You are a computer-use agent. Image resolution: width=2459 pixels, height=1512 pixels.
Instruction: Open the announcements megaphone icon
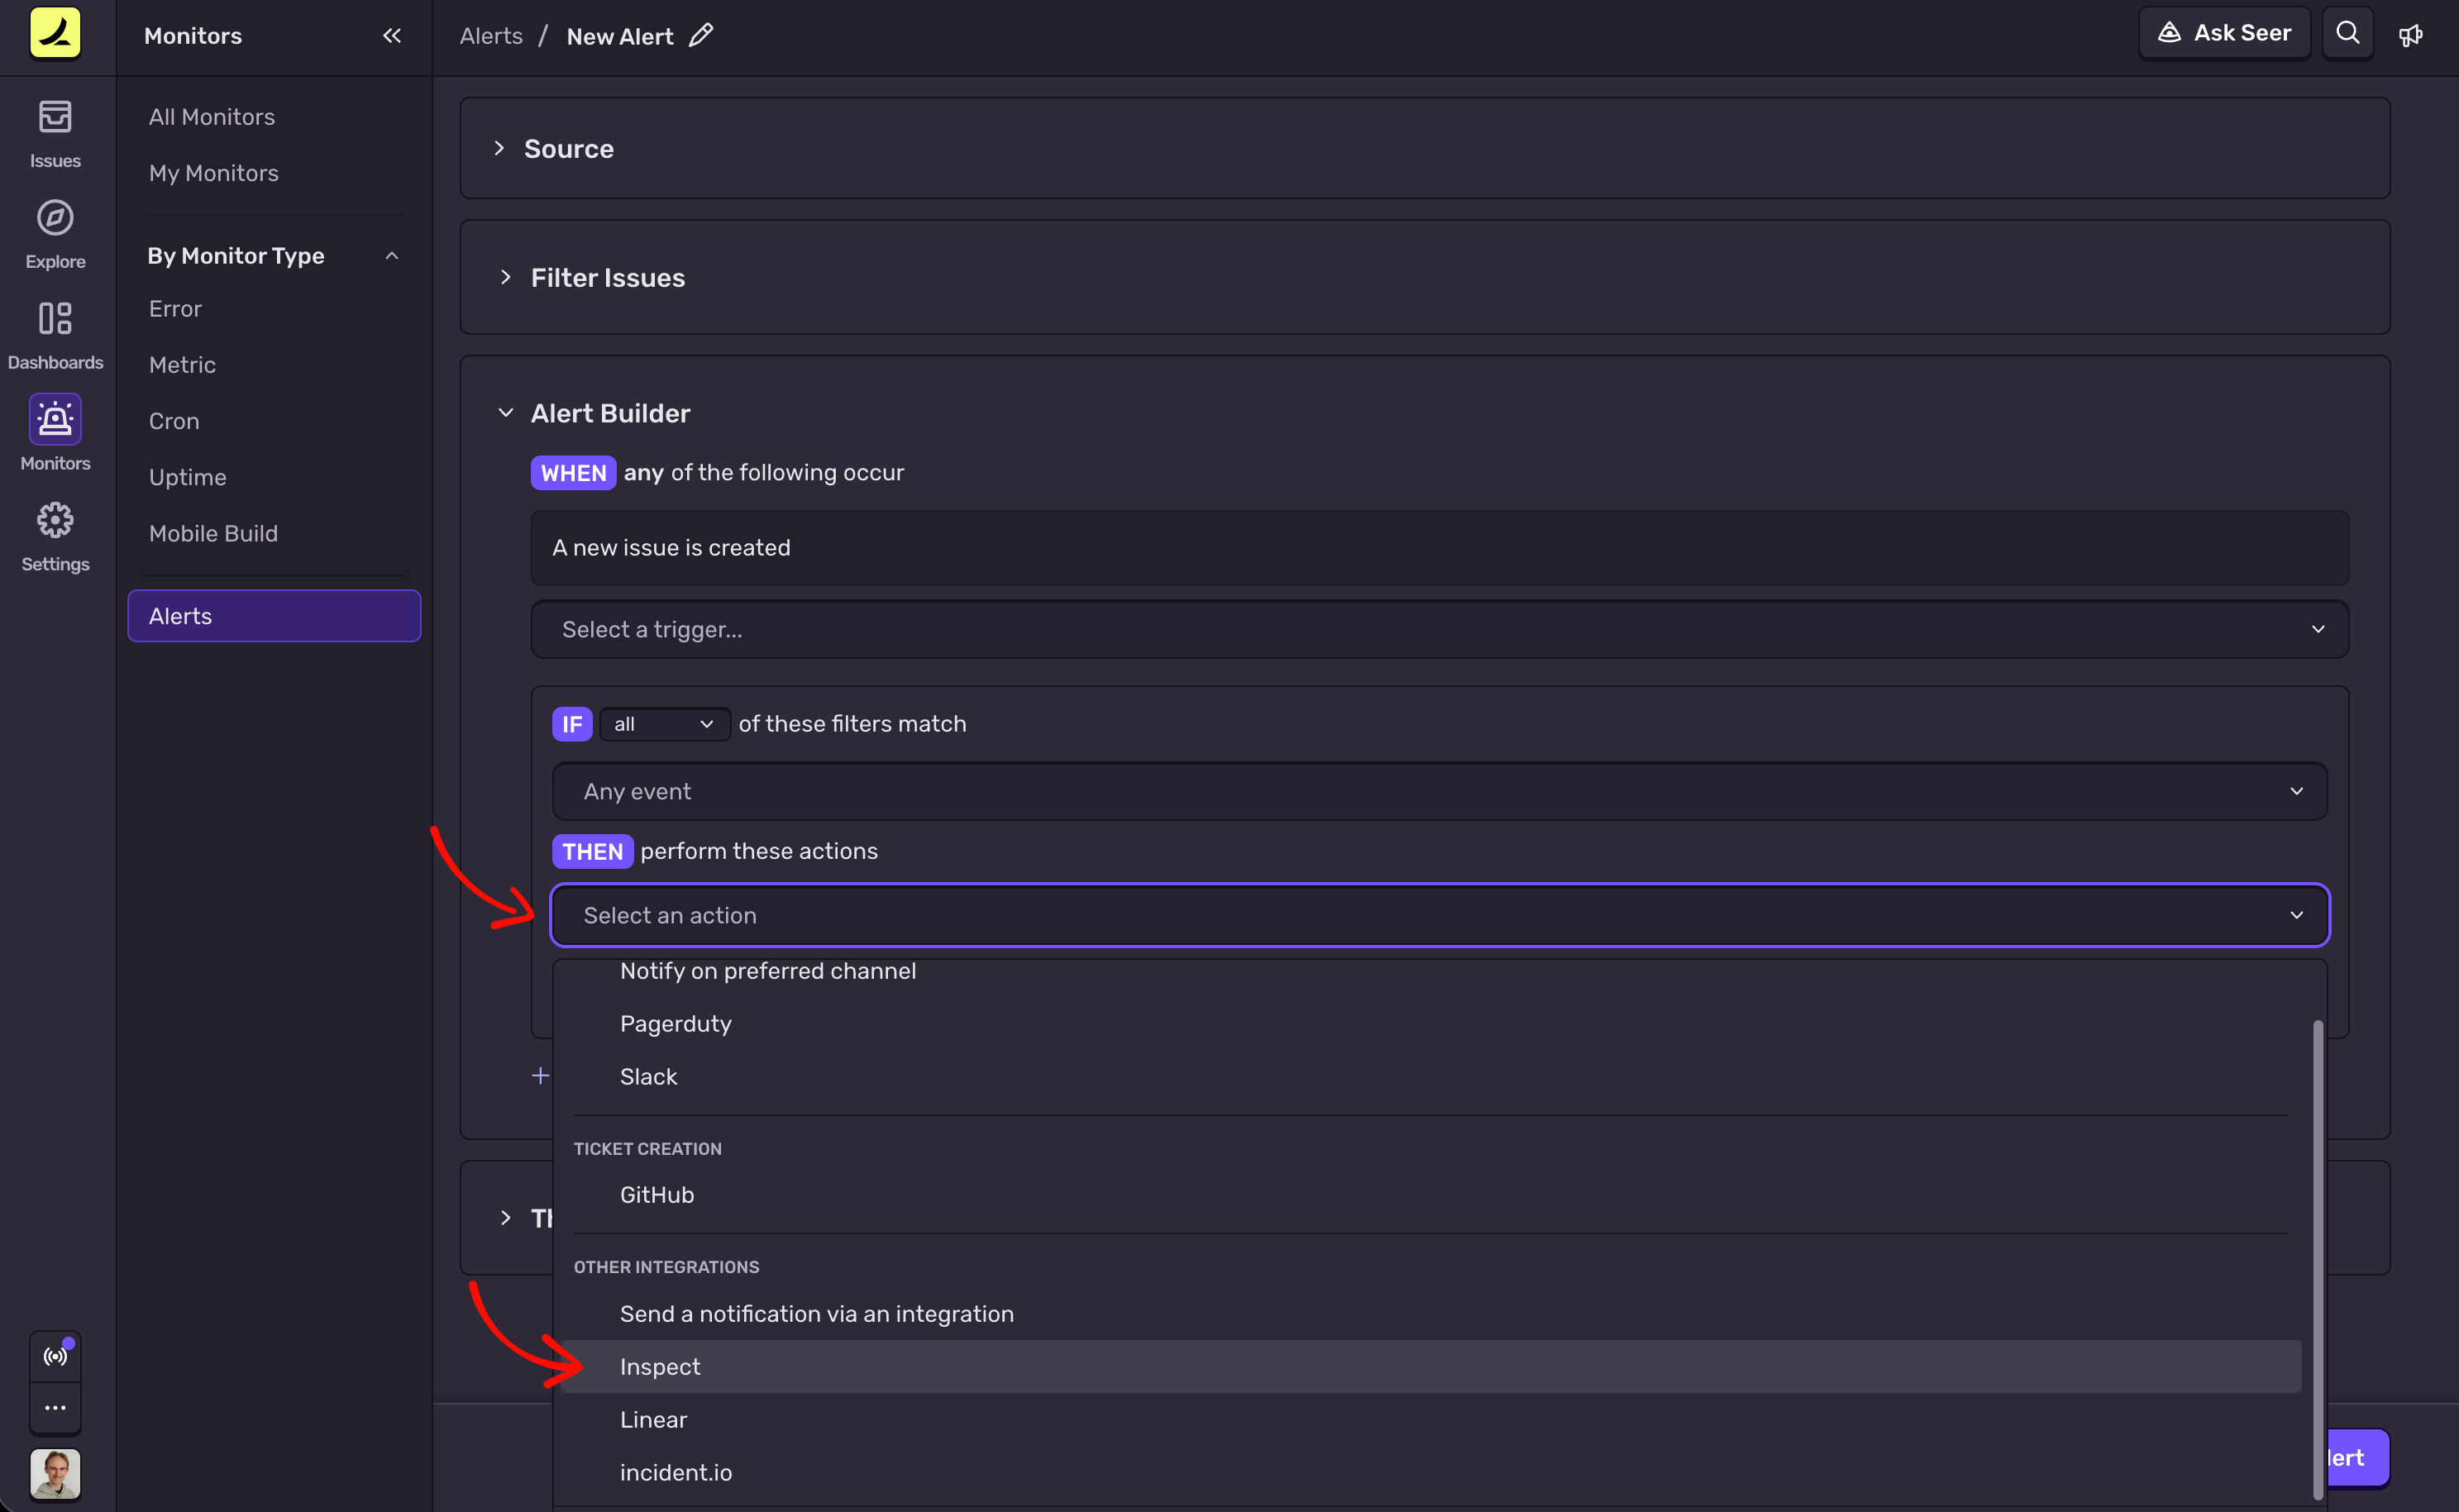coord(2410,35)
